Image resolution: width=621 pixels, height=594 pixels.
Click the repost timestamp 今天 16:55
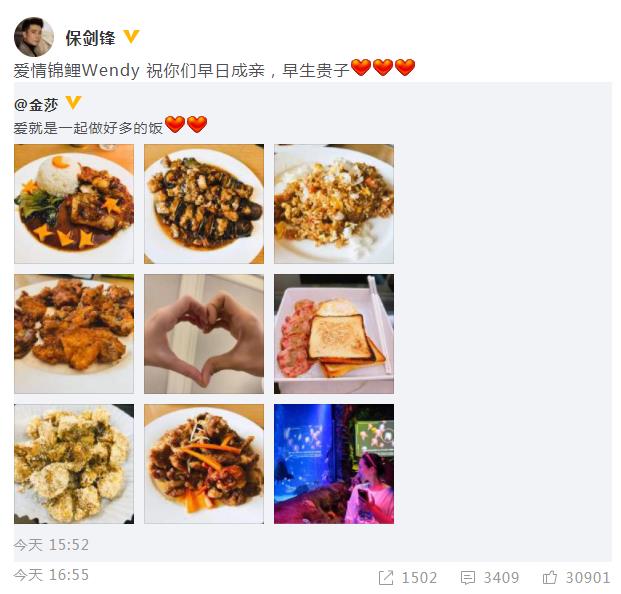click(51, 575)
